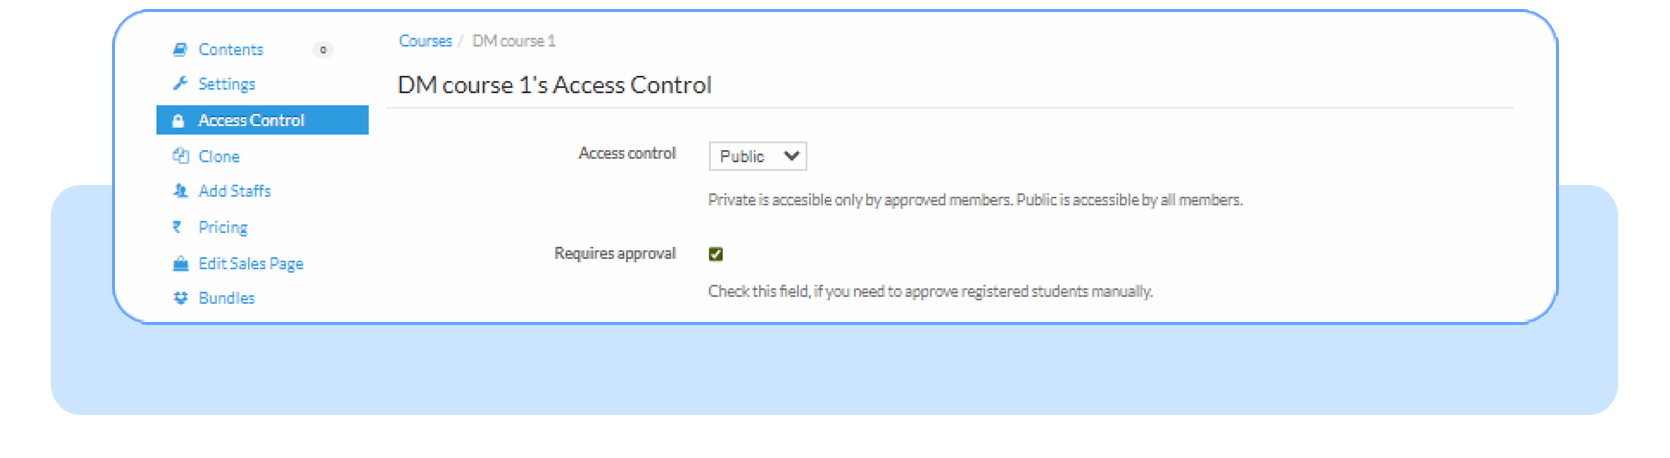
Task: Open Edit Sales Page link
Action: pos(251,264)
